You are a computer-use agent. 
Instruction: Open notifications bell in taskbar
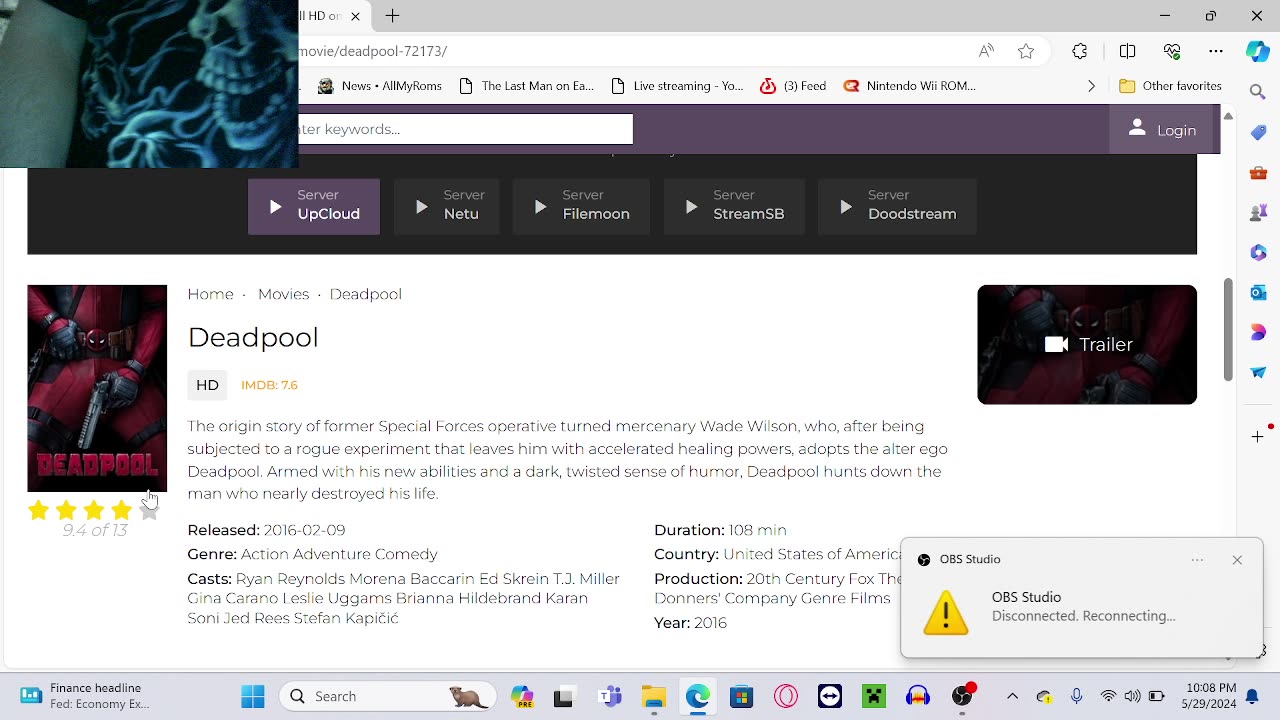pyautogui.click(x=1252, y=696)
